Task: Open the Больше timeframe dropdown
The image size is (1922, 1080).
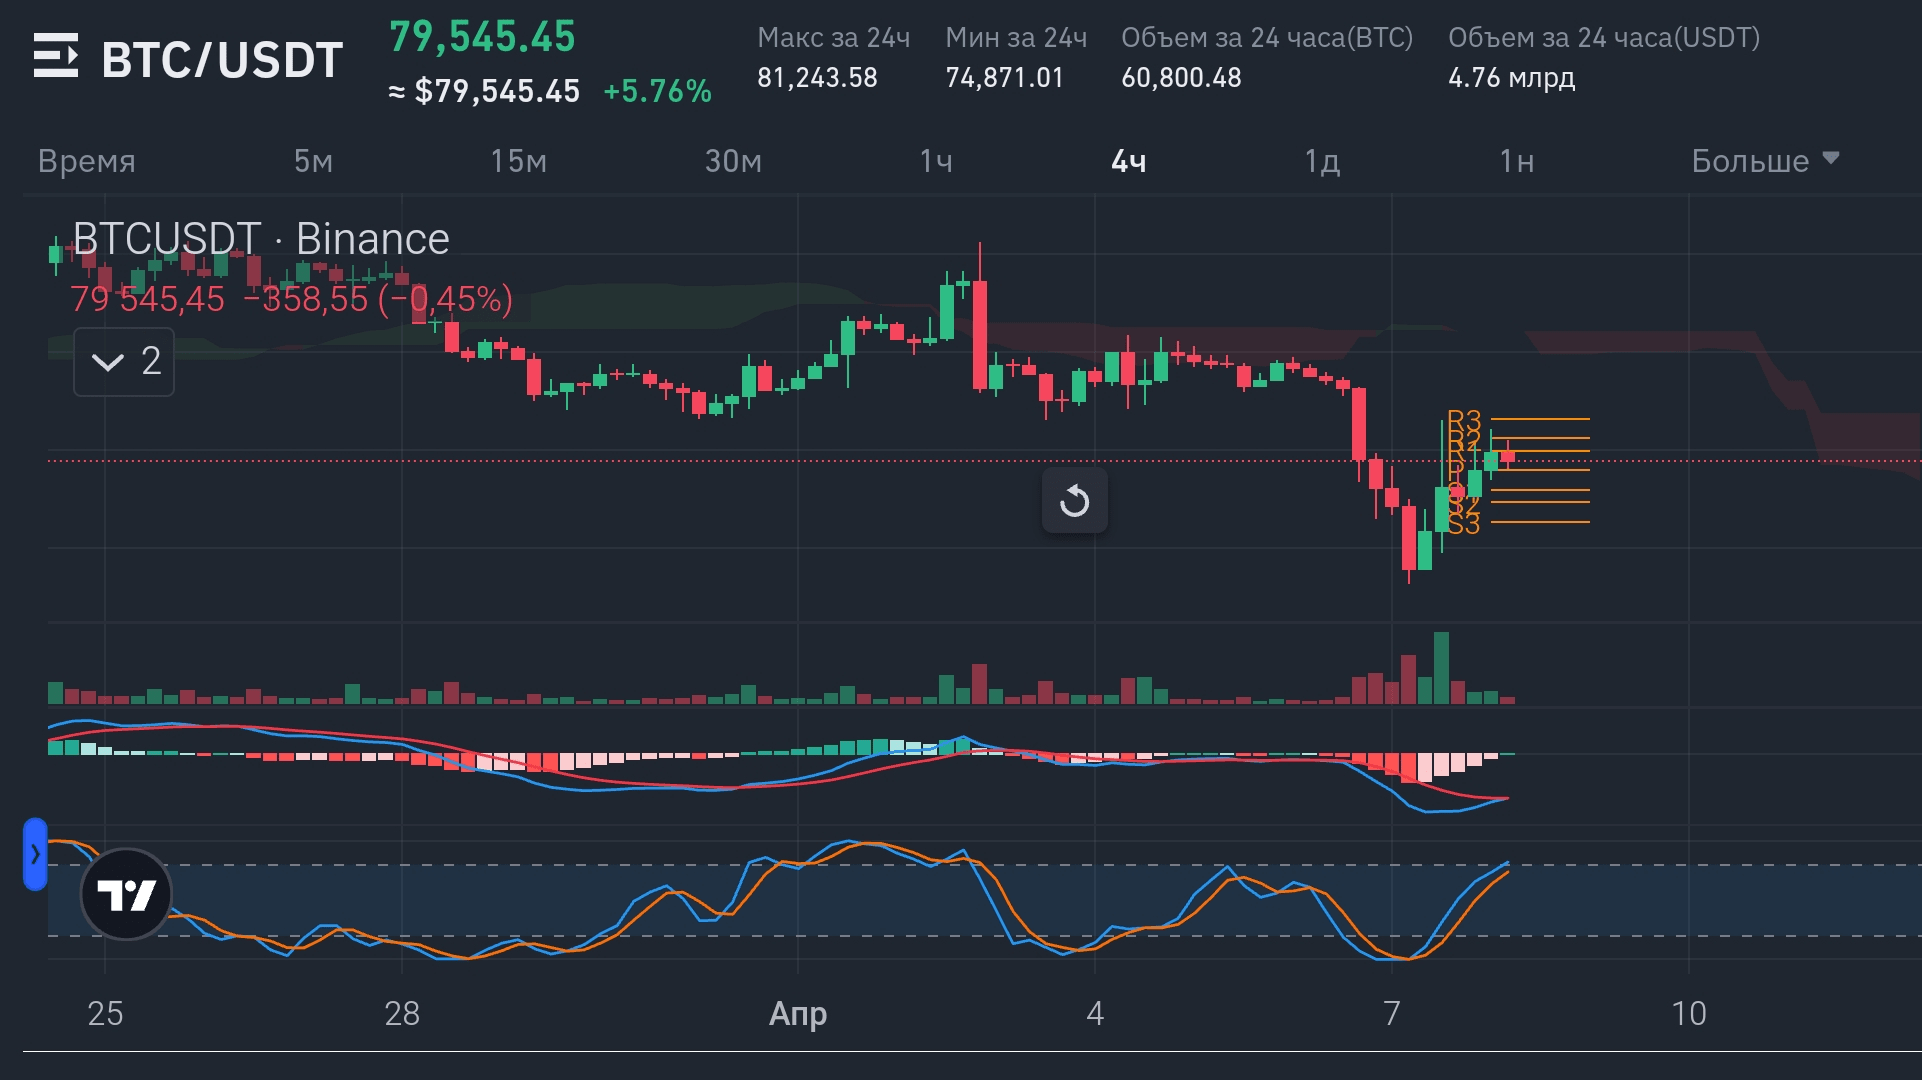Action: pyautogui.click(x=1750, y=161)
